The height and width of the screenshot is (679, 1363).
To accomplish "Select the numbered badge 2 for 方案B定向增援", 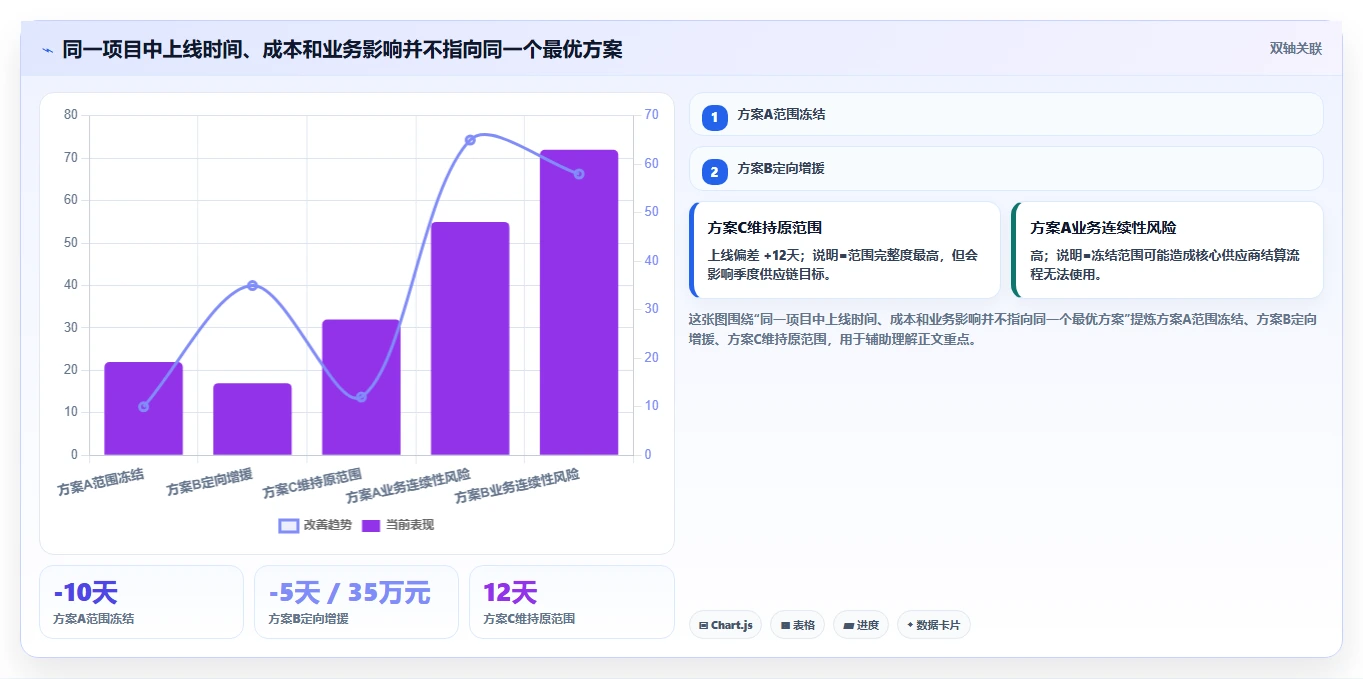I will click(714, 172).
